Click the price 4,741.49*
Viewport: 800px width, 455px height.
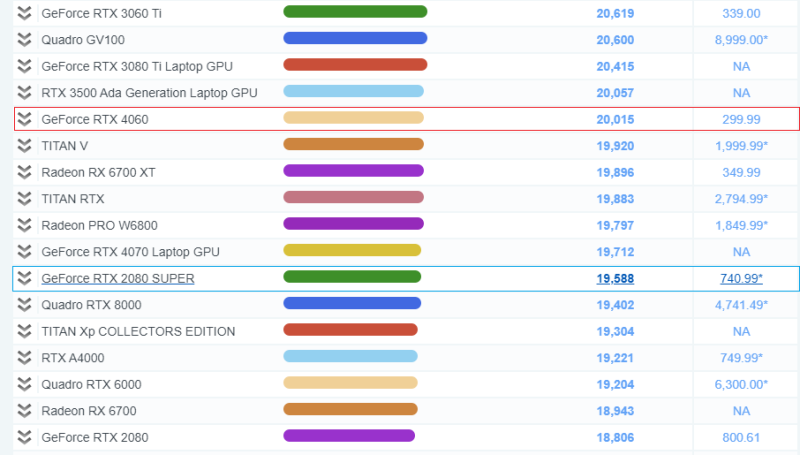(741, 306)
